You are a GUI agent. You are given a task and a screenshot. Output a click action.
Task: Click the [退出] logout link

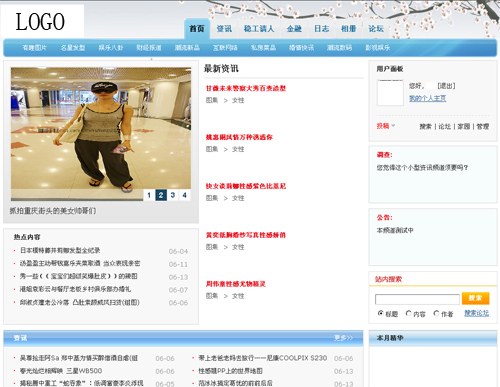[x=446, y=86]
